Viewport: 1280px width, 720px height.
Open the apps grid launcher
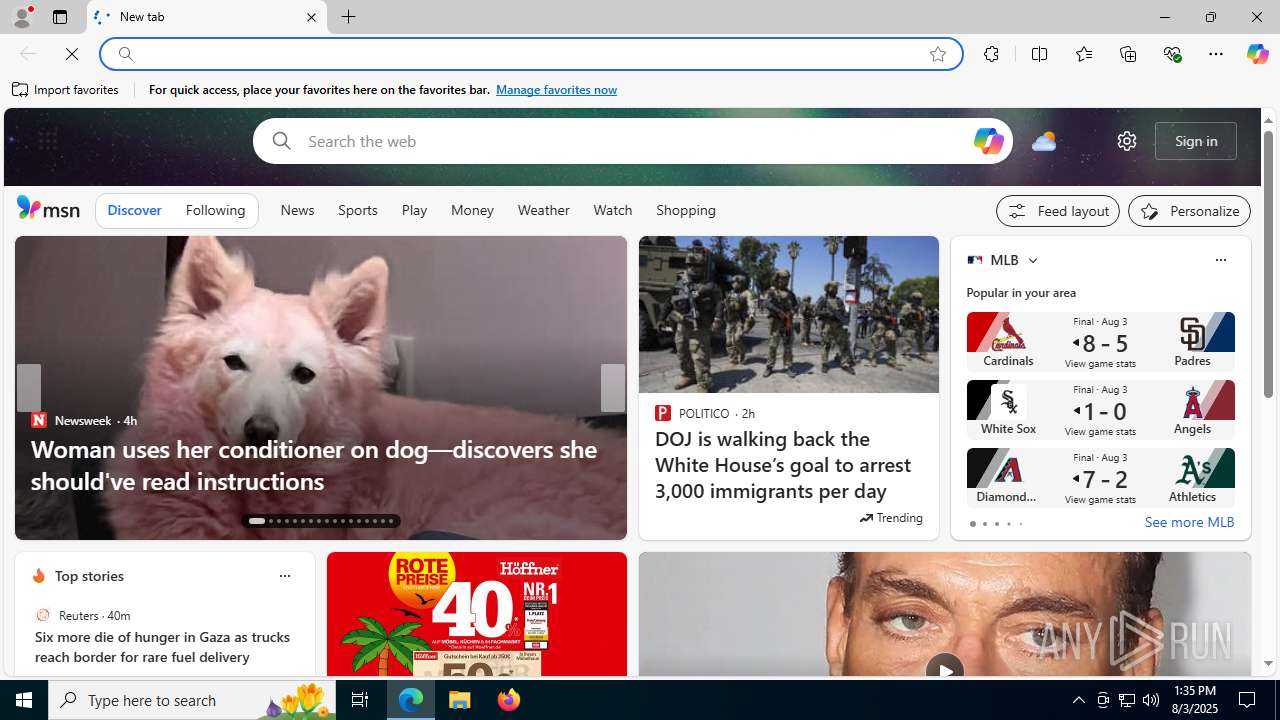click(x=47, y=141)
